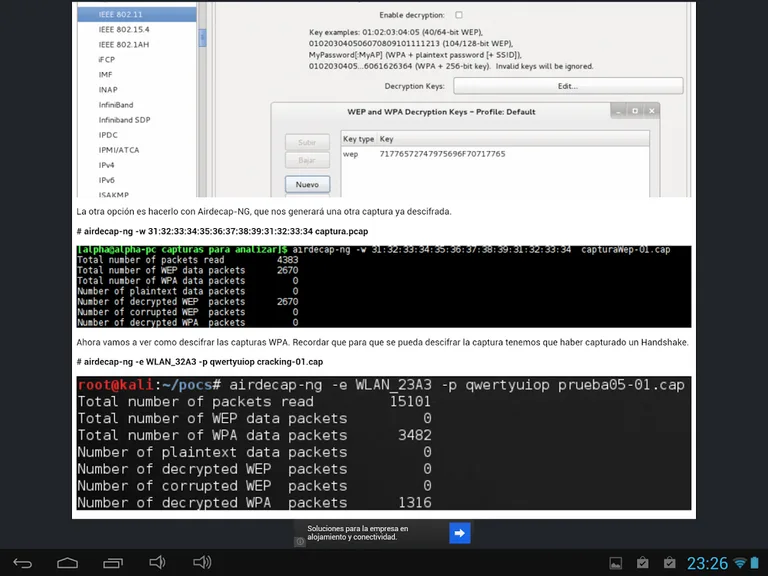Image resolution: width=768 pixels, height=576 pixels.
Task: Click the ad text 'Soluciones para la empresa'
Action: tap(358, 533)
